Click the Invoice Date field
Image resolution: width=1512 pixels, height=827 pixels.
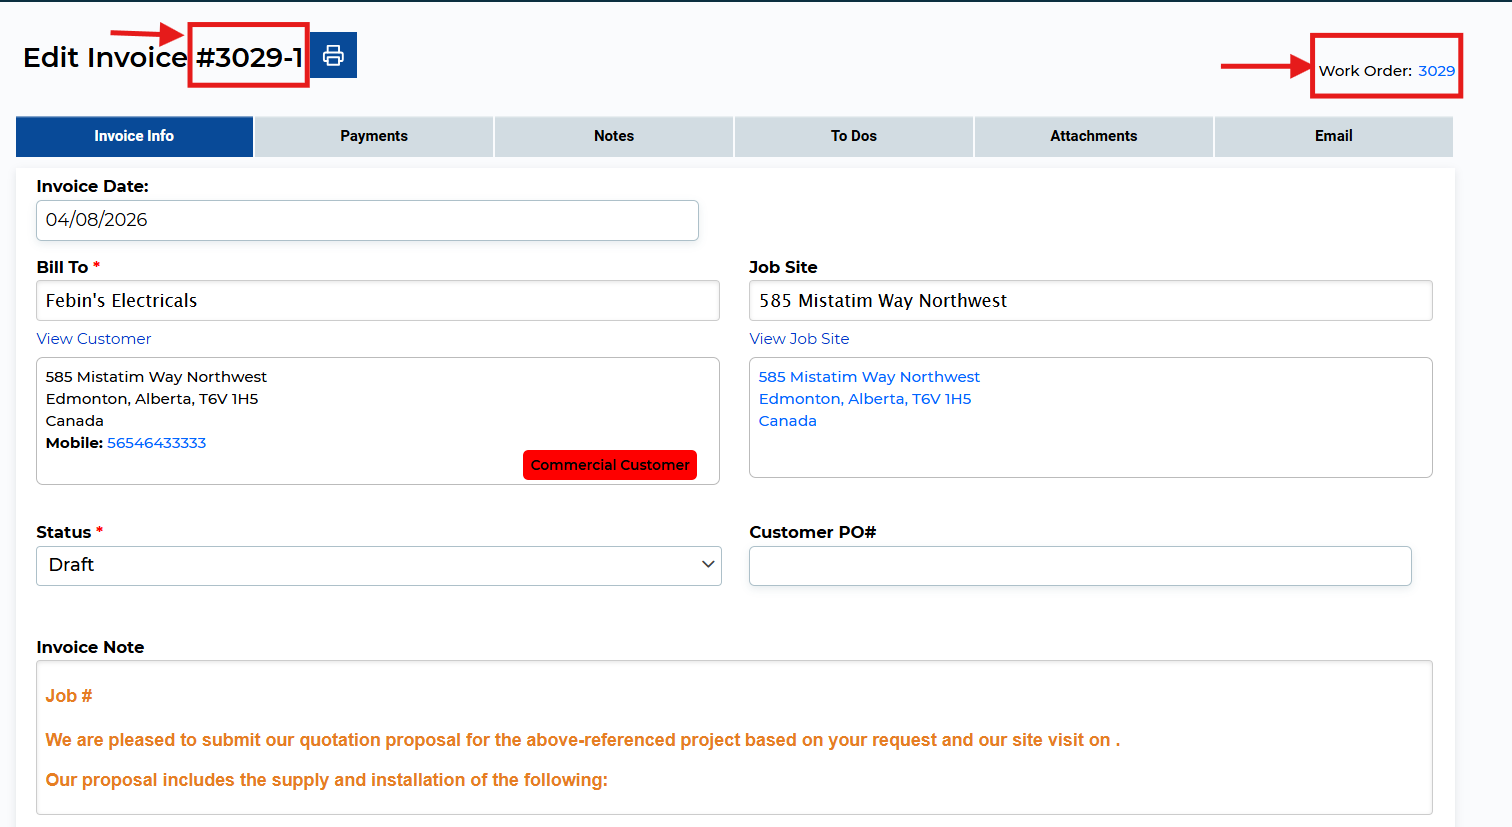(x=367, y=220)
